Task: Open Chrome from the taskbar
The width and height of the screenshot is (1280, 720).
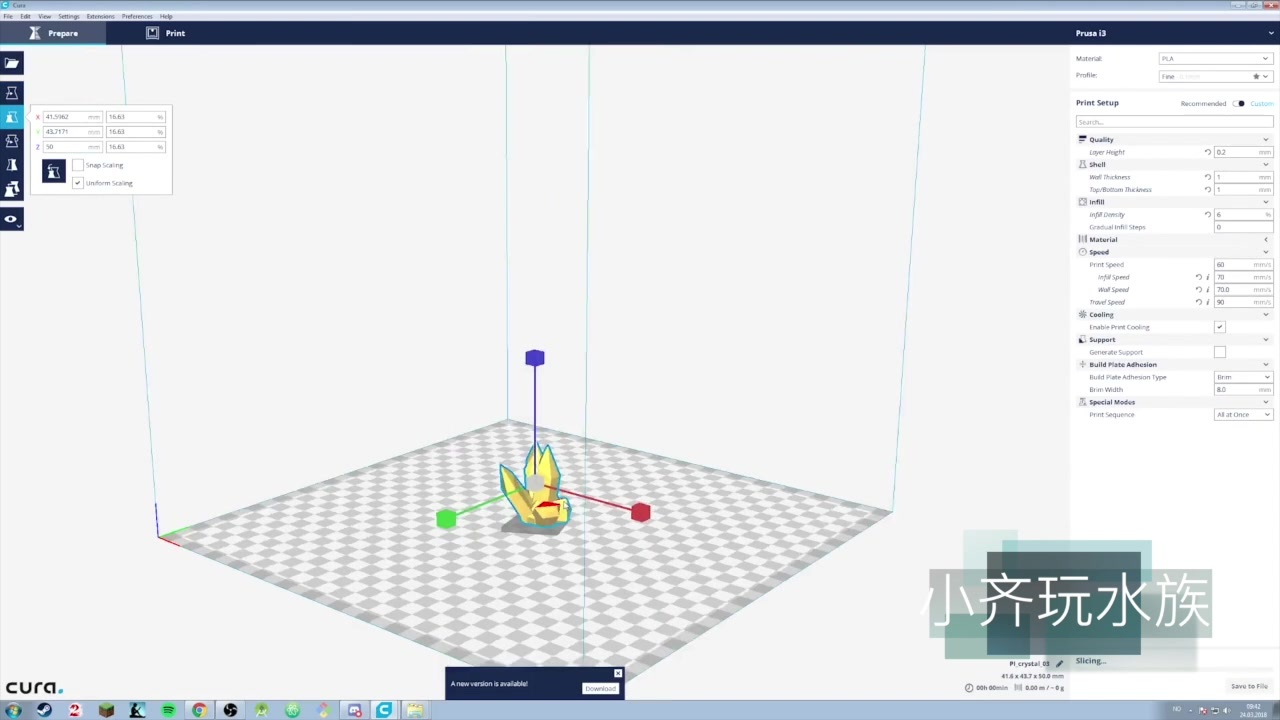Action: click(199, 710)
